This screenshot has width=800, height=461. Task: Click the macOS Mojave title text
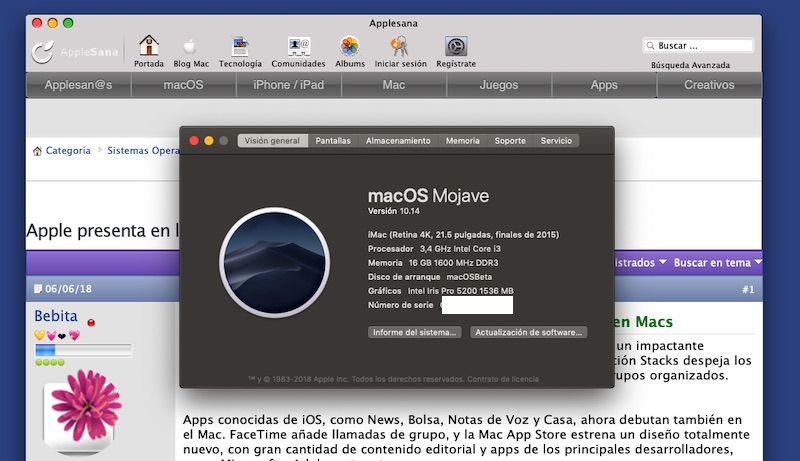point(428,196)
